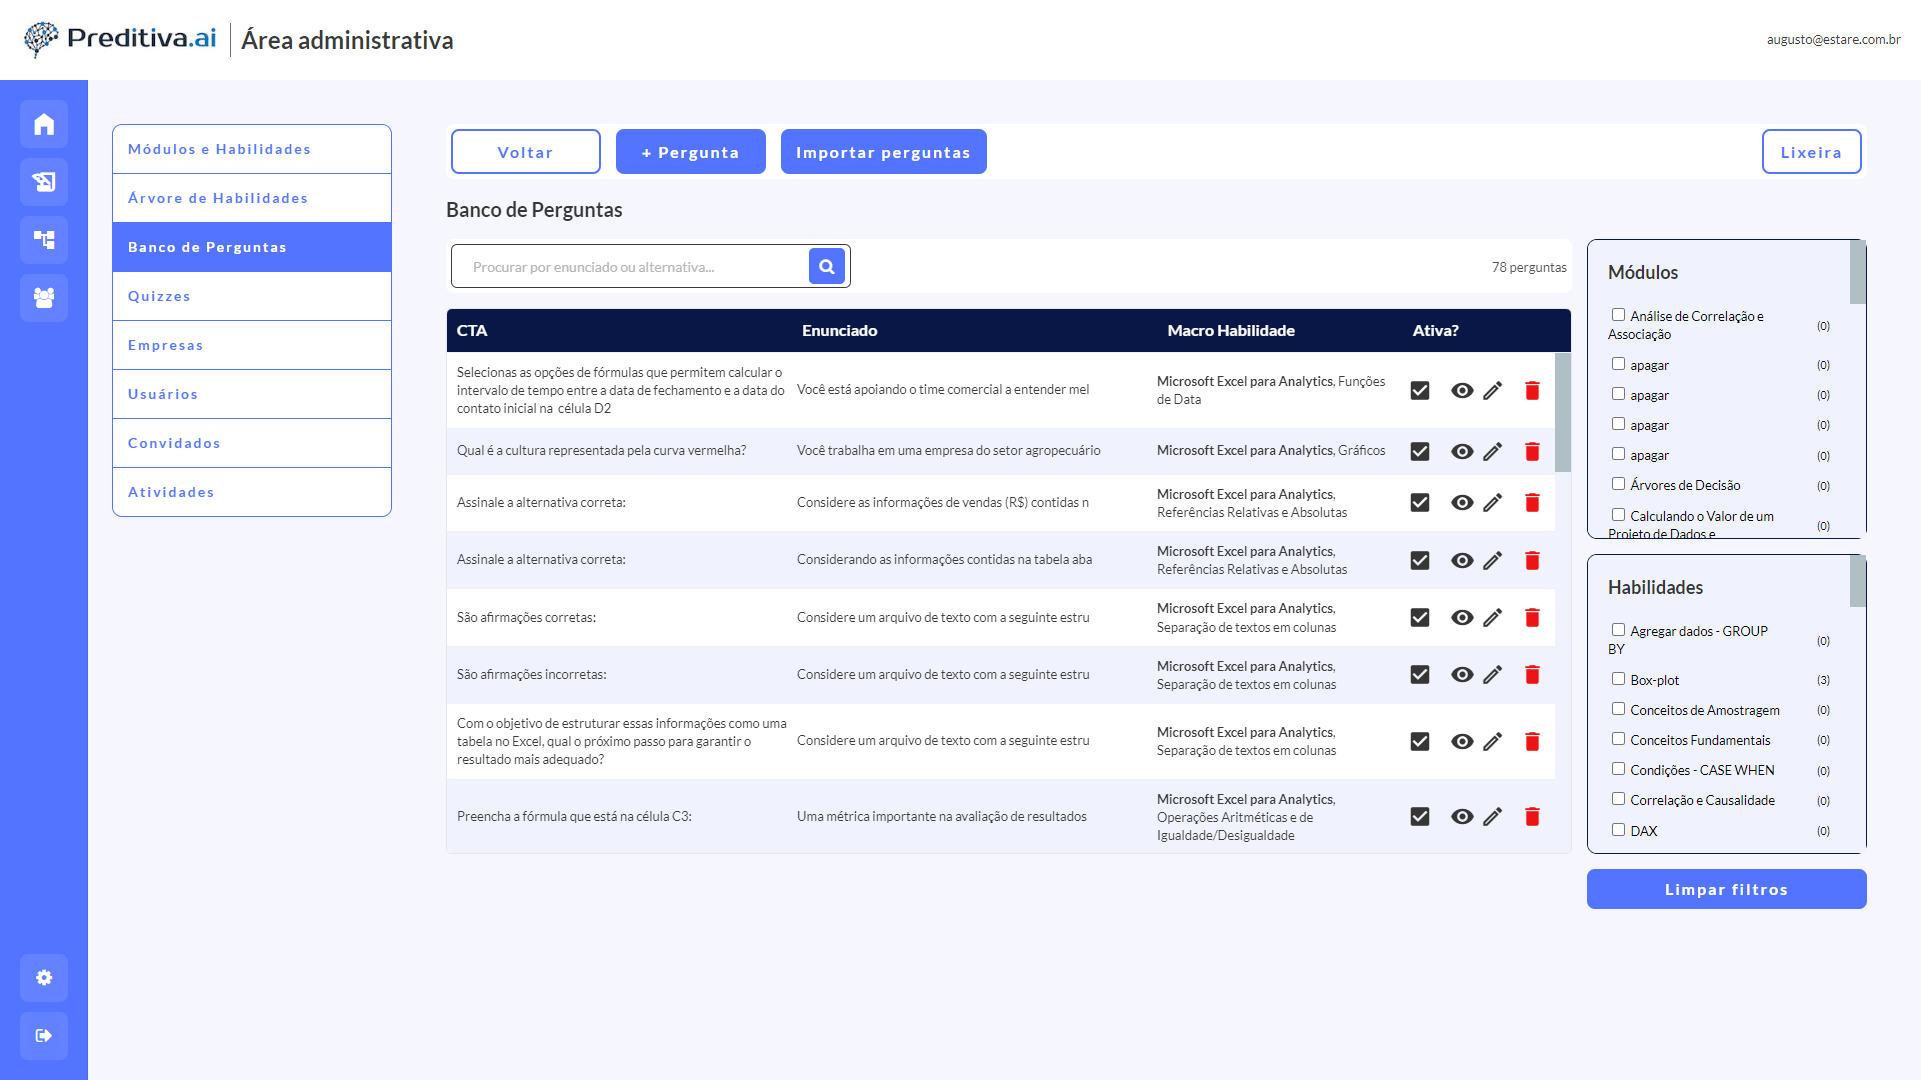Image resolution: width=1921 pixels, height=1080 pixels.
Task: Open 'Árvore de Habilidades' menu item
Action: 252,198
